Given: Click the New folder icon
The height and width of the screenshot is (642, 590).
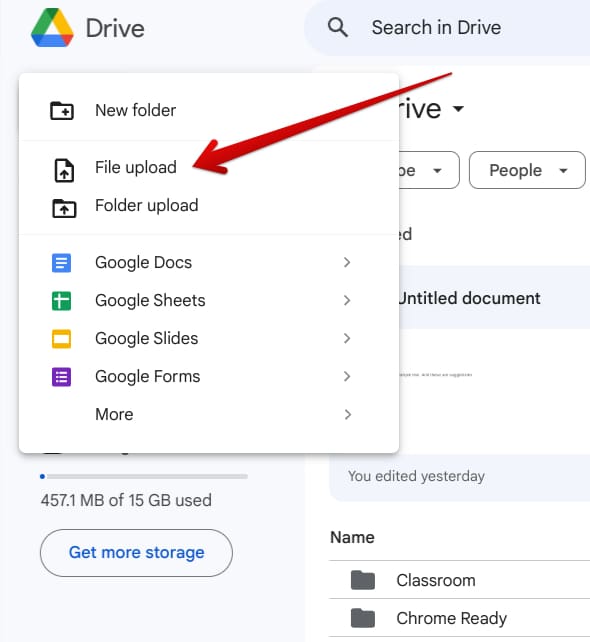Looking at the screenshot, I should tap(62, 111).
